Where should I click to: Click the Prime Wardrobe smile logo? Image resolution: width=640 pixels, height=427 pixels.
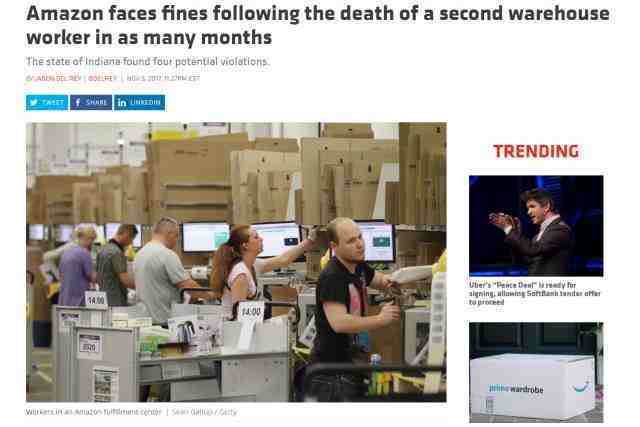pyautogui.click(x=581, y=387)
